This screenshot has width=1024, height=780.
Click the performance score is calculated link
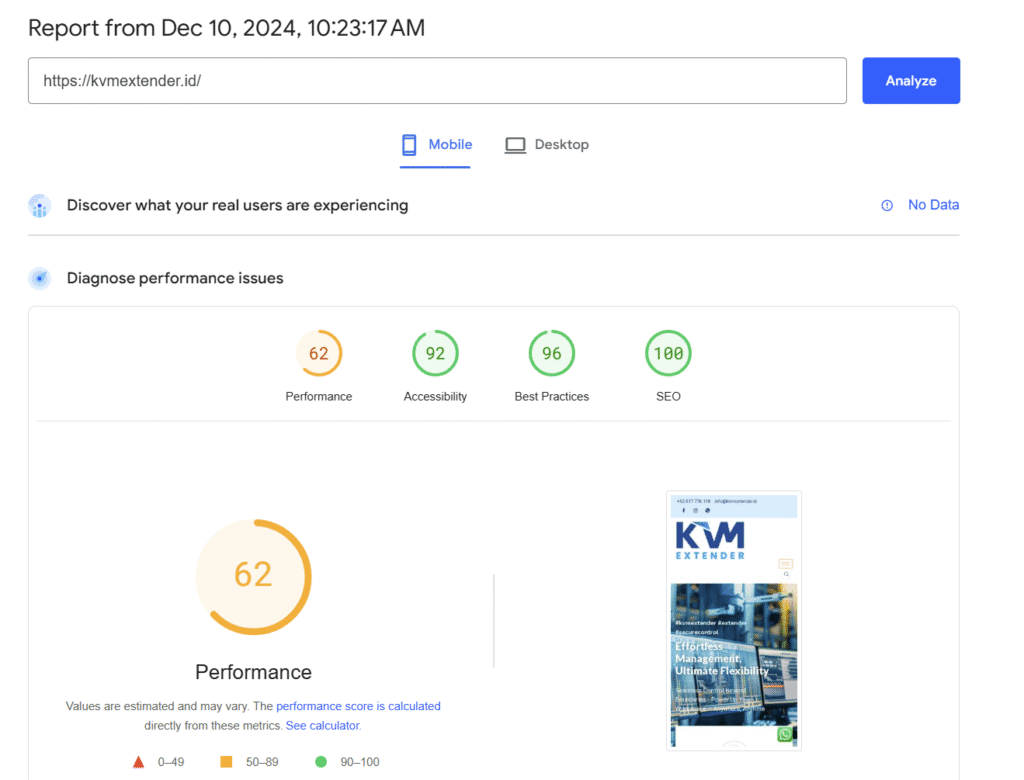358,706
